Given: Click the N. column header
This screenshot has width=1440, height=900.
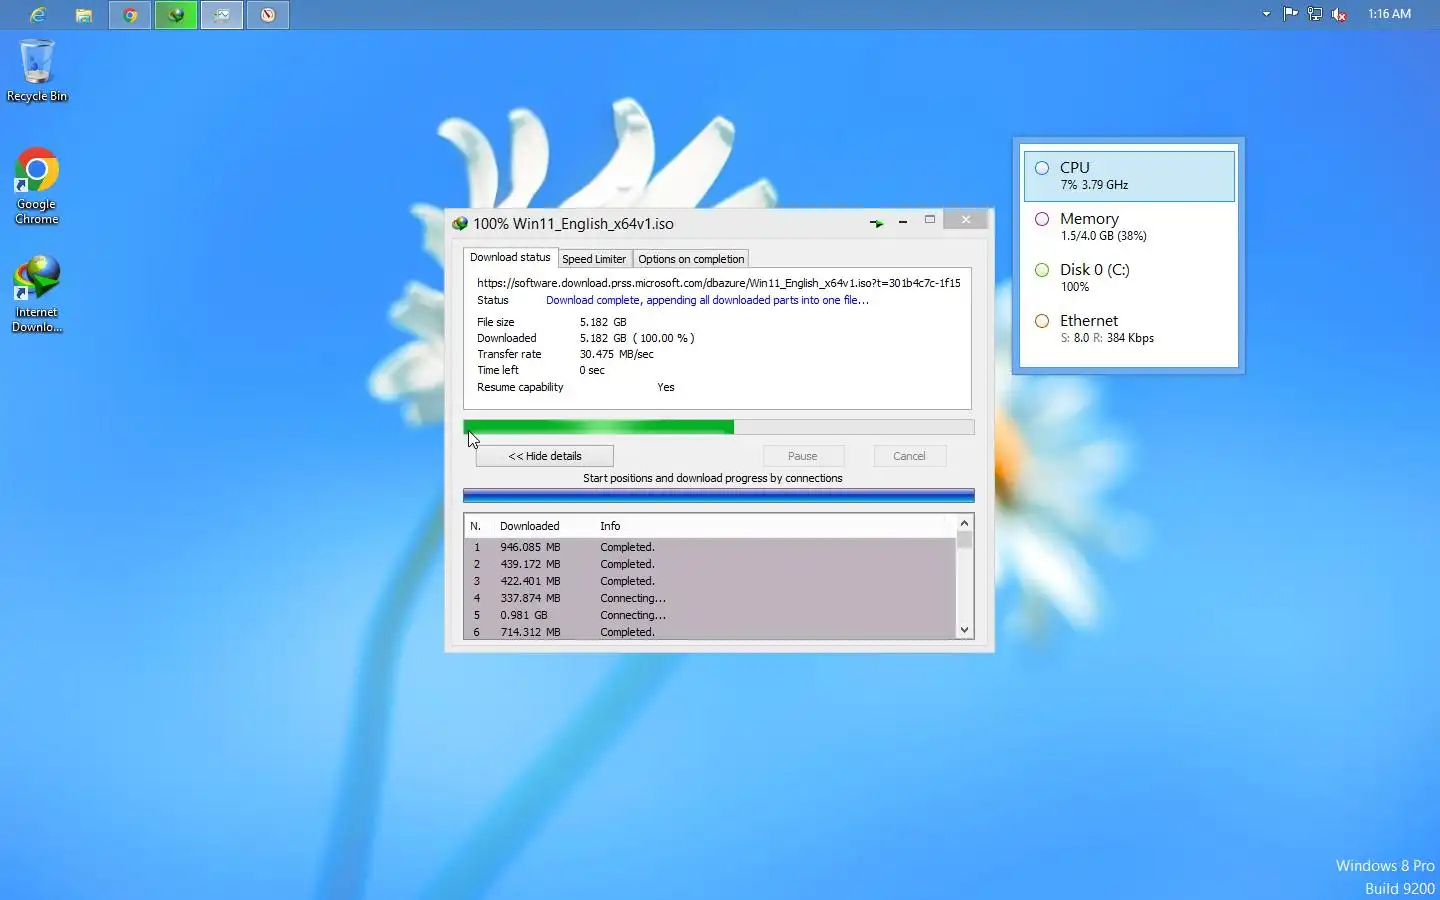Looking at the screenshot, I should (x=476, y=526).
